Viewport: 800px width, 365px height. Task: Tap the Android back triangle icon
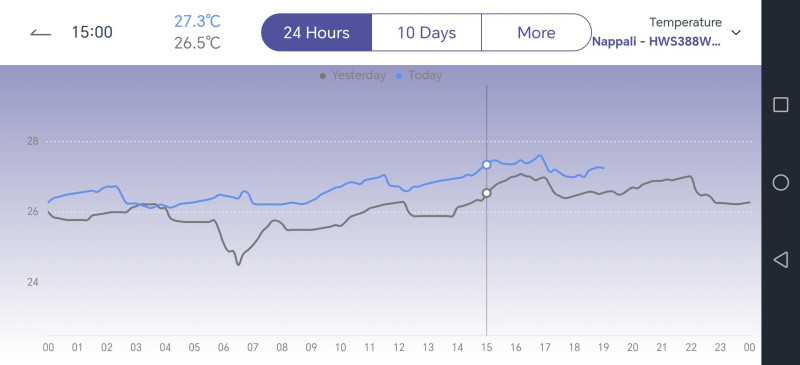(781, 260)
